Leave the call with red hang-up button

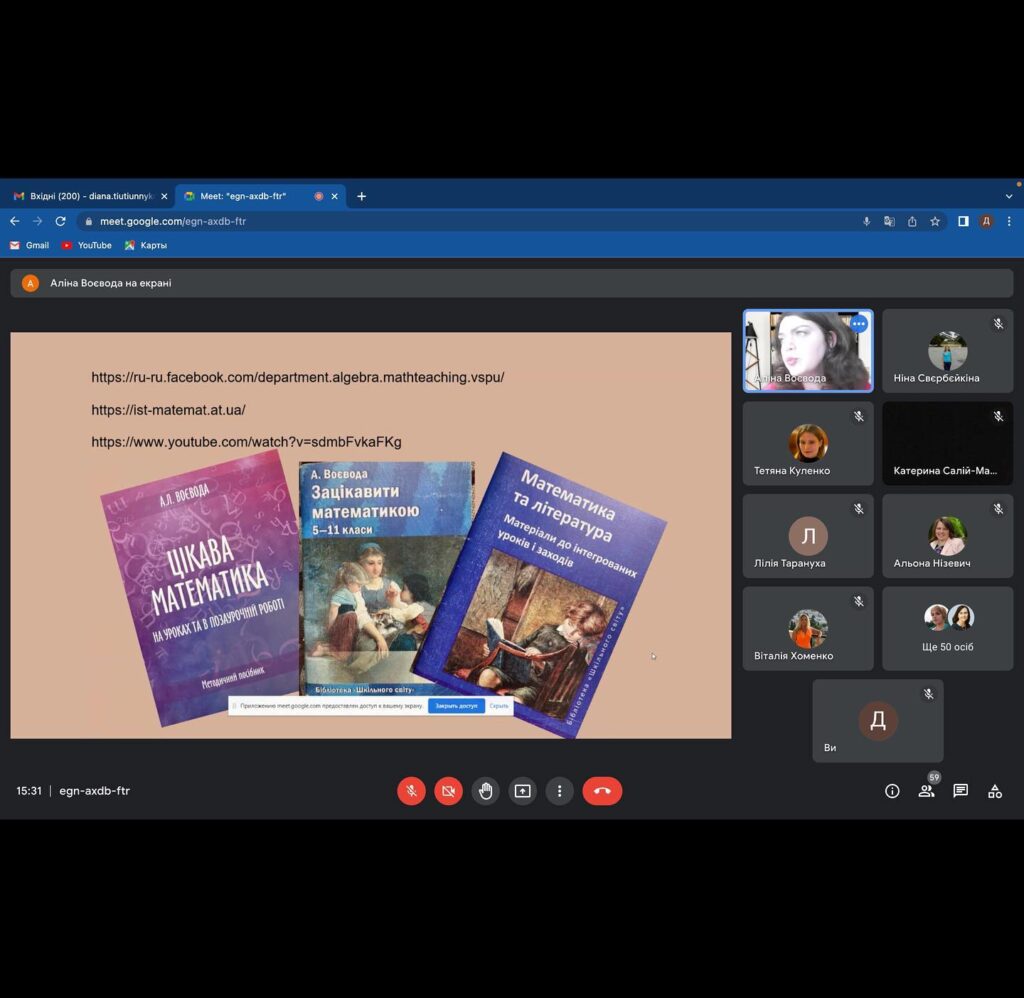pyautogui.click(x=602, y=791)
